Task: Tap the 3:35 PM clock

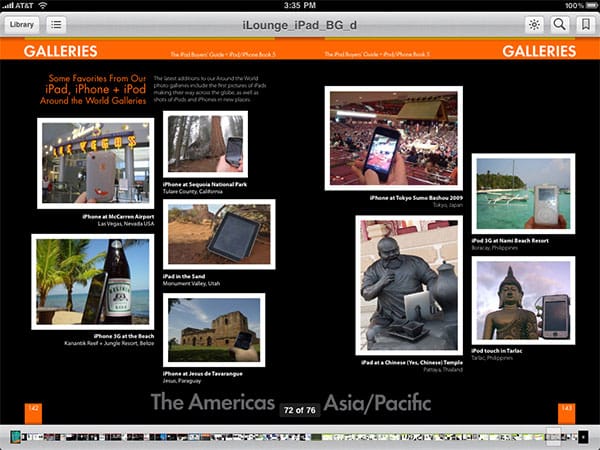Action: 300,5
